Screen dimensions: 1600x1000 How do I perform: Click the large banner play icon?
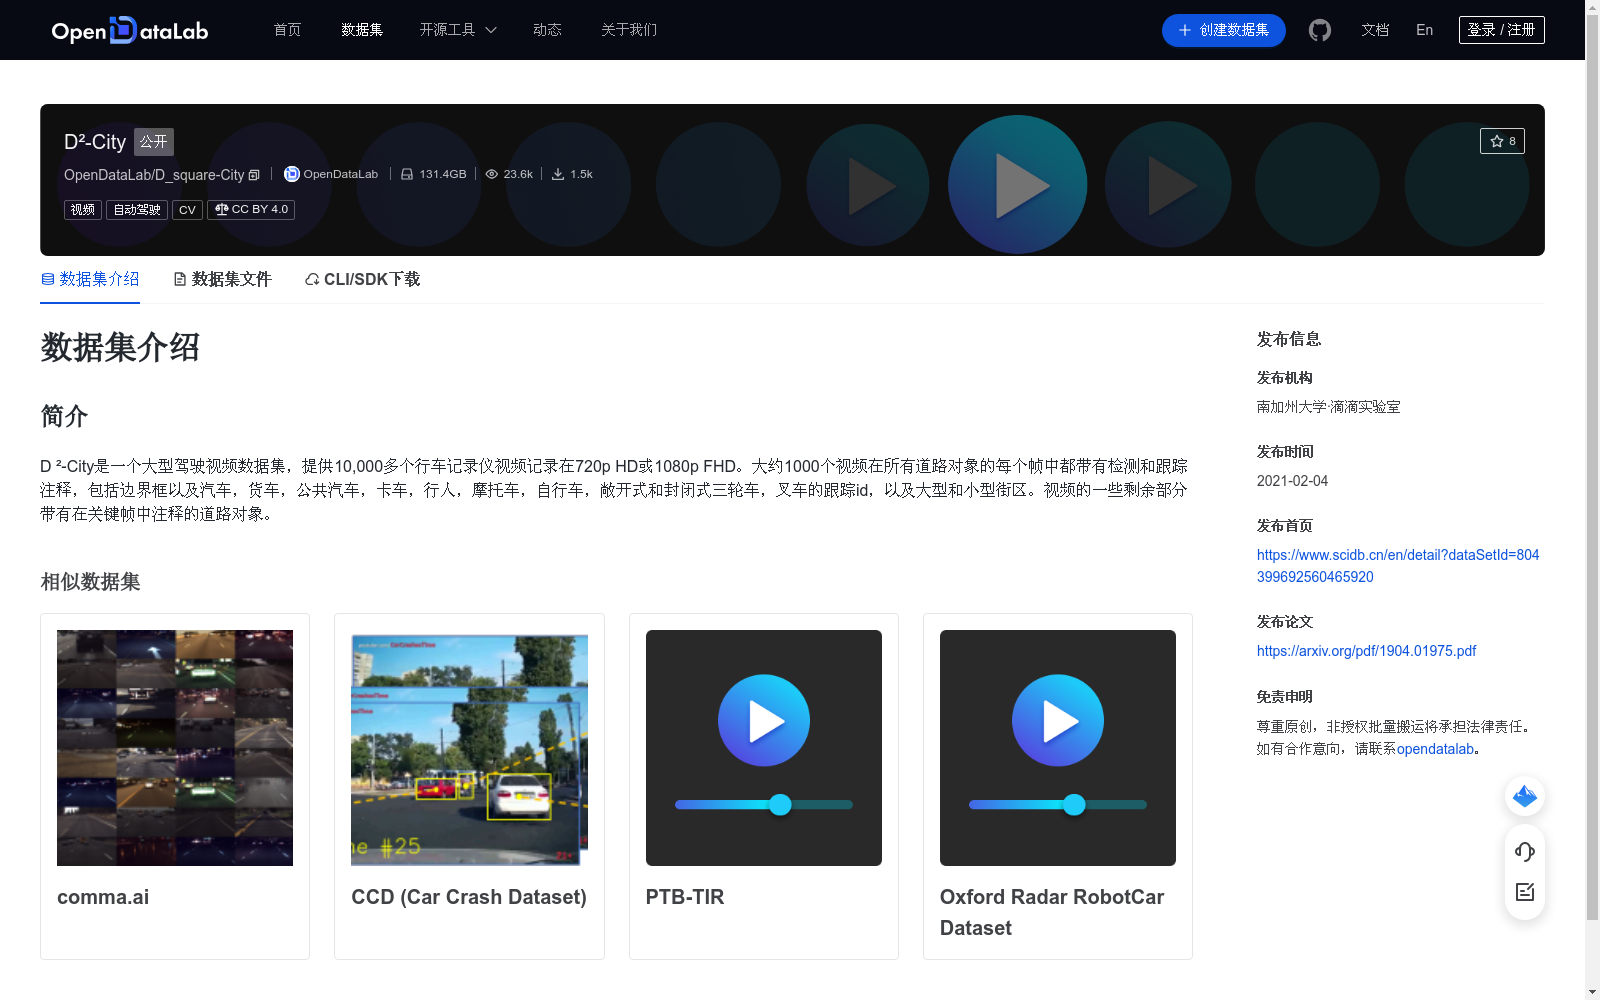(x=1018, y=185)
